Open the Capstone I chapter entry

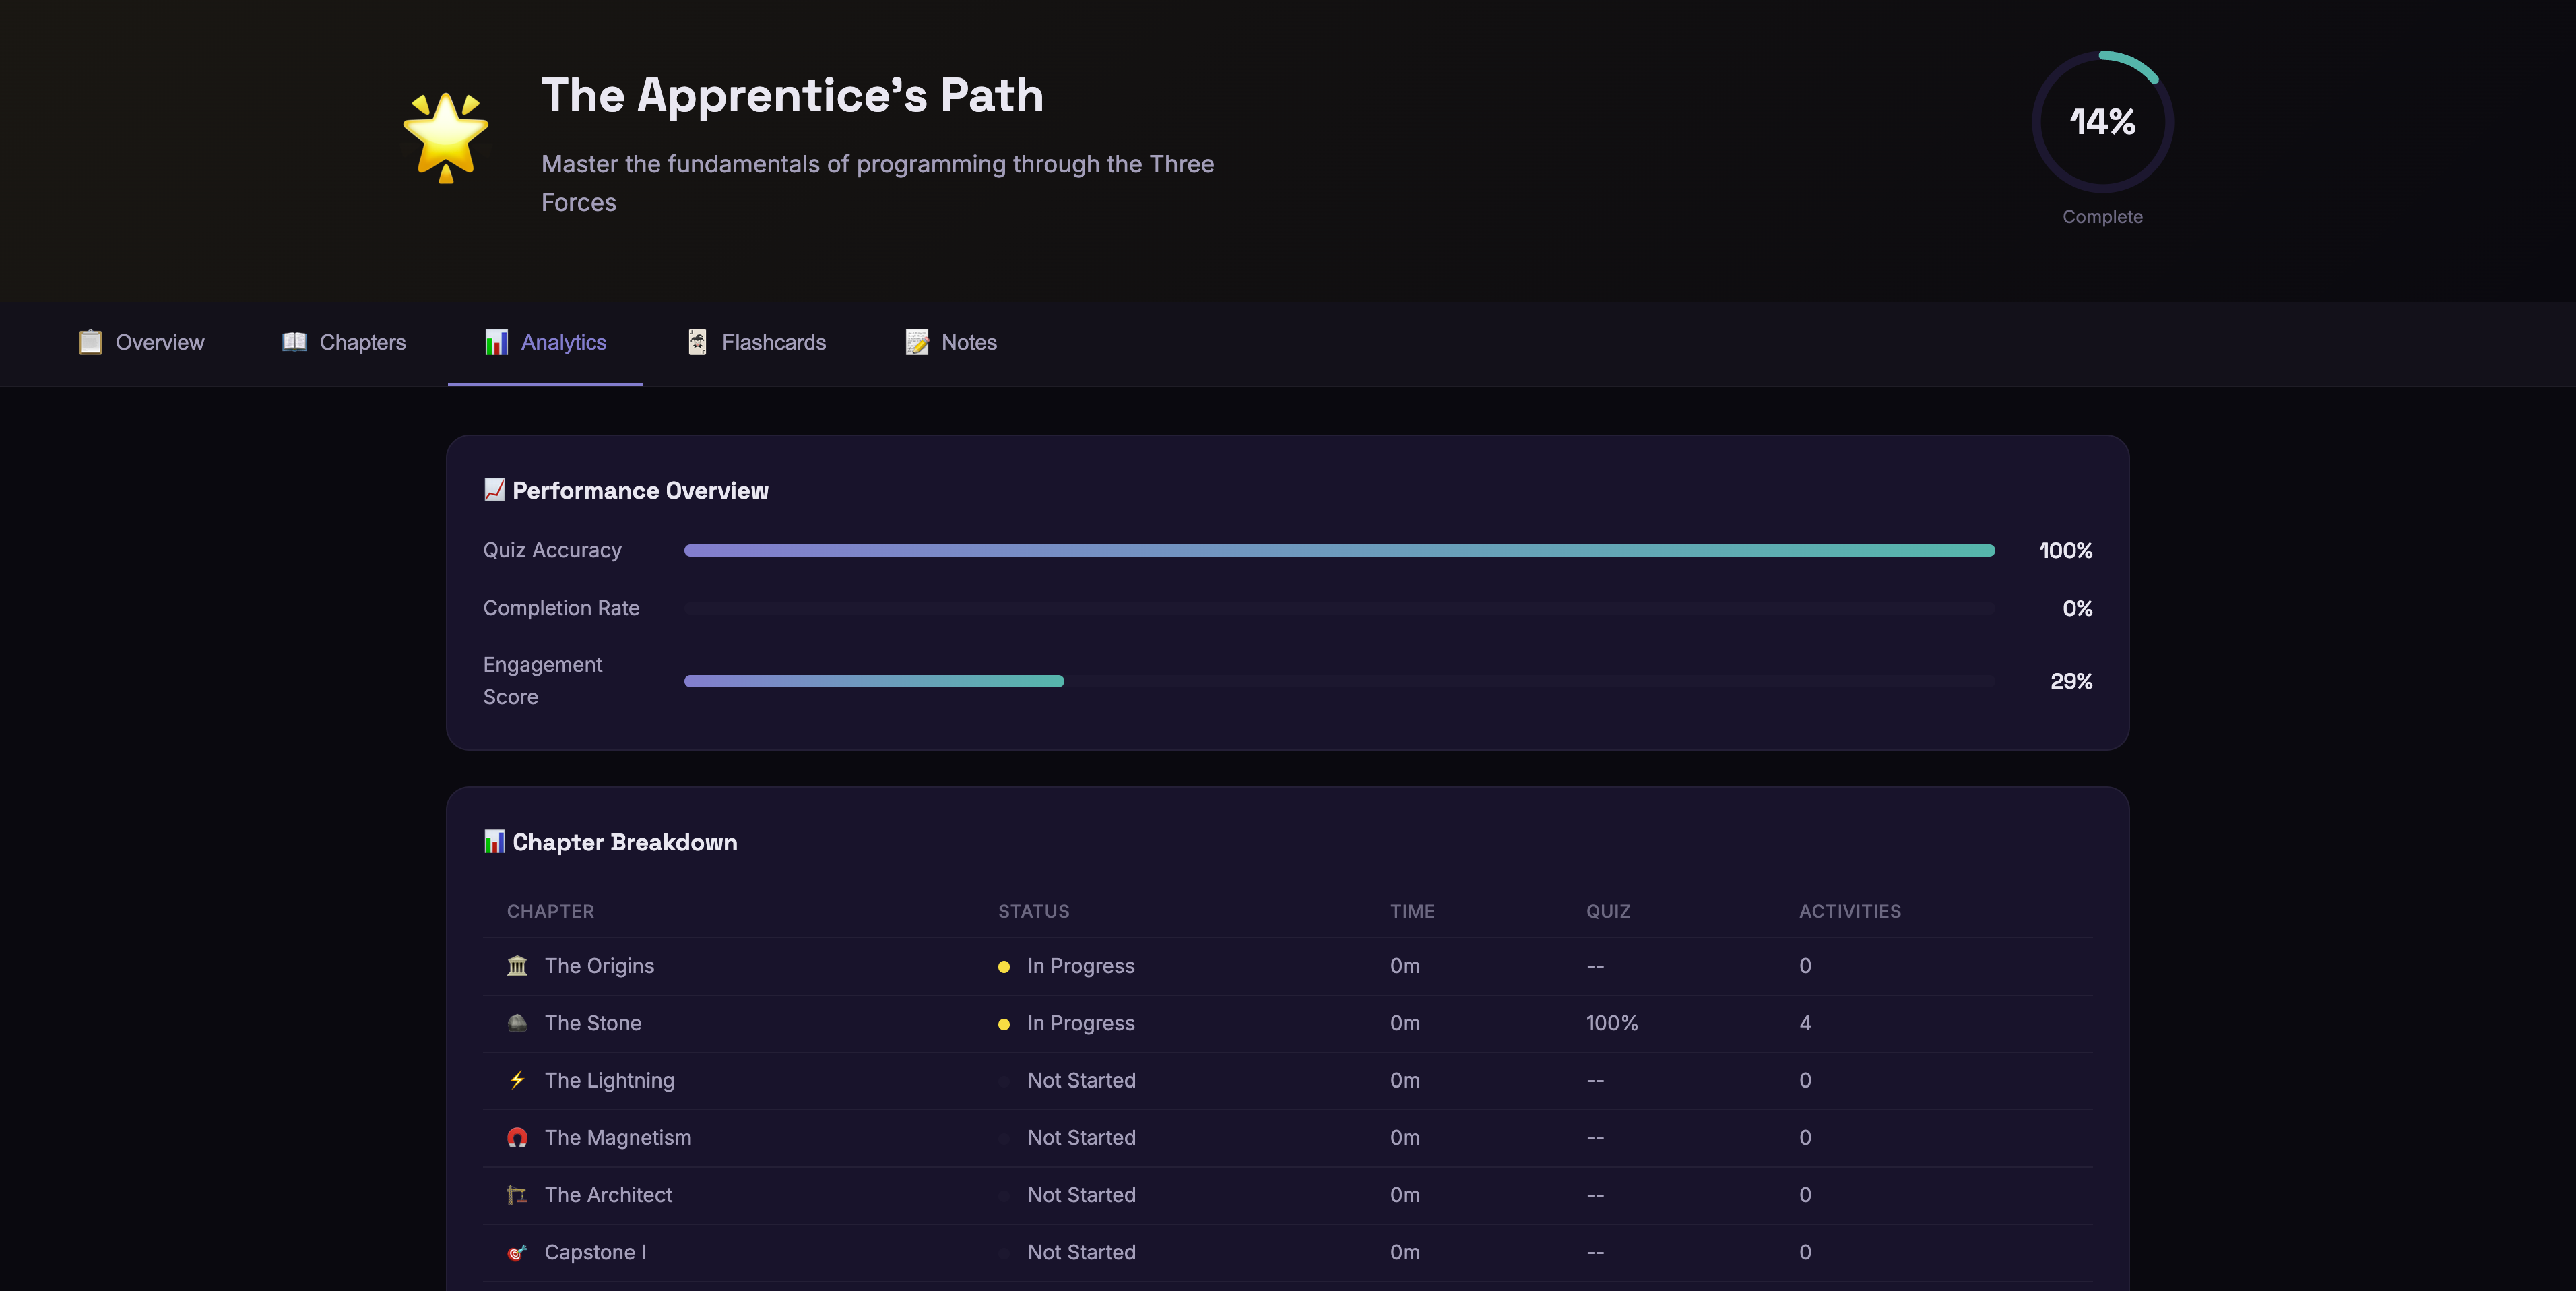[x=595, y=1251]
